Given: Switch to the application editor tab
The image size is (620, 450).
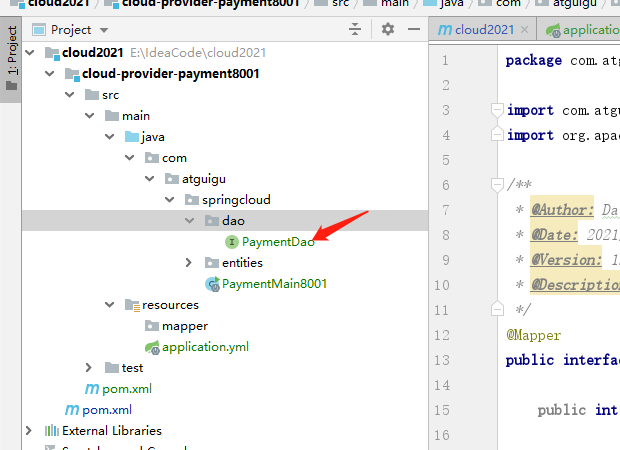Looking at the screenshot, I should click(591, 30).
